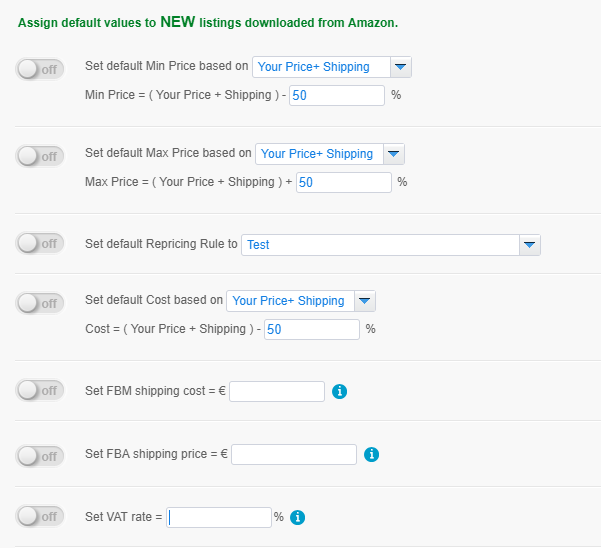Click the VAT rate input field
The height and width of the screenshot is (548, 601).
[x=219, y=518]
